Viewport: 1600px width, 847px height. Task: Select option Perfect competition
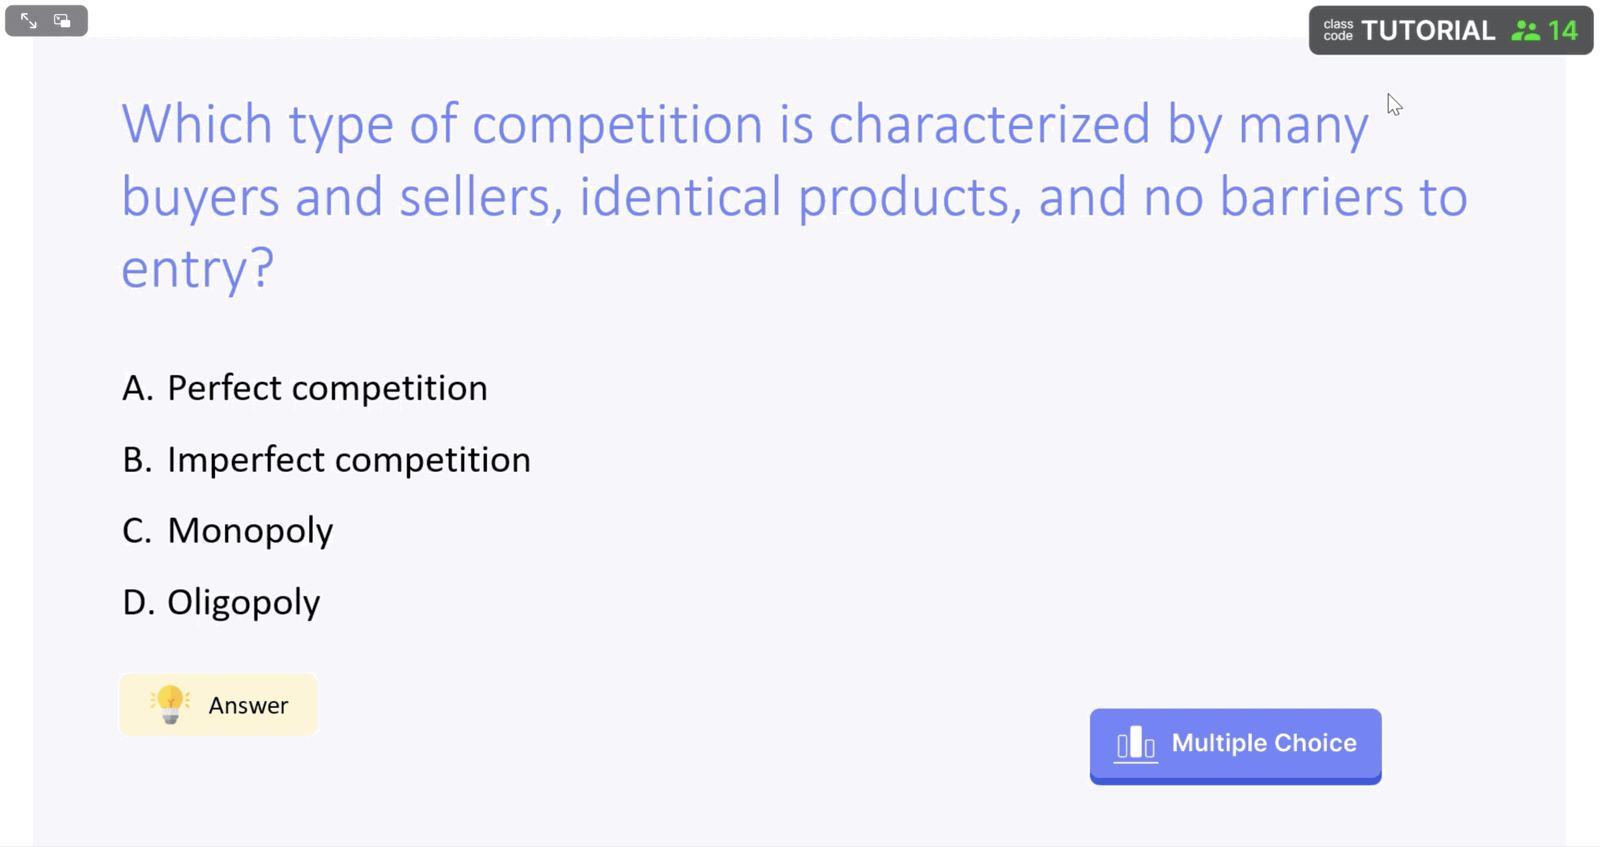tap(327, 388)
